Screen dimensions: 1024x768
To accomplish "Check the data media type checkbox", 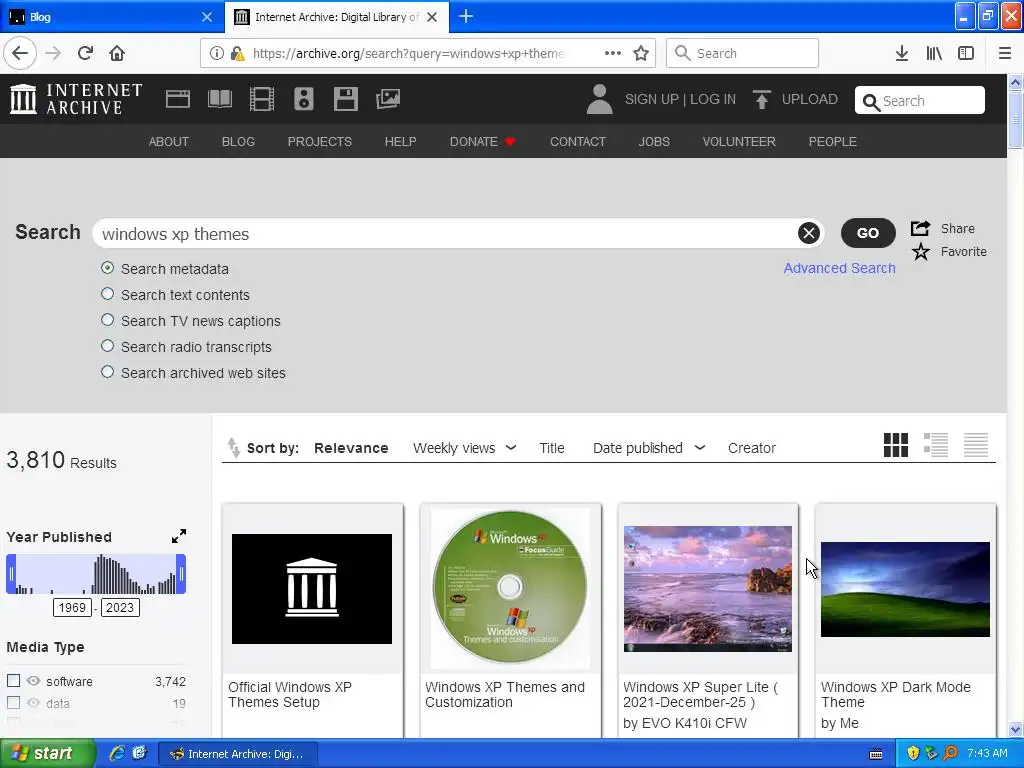I will coord(13,703).
